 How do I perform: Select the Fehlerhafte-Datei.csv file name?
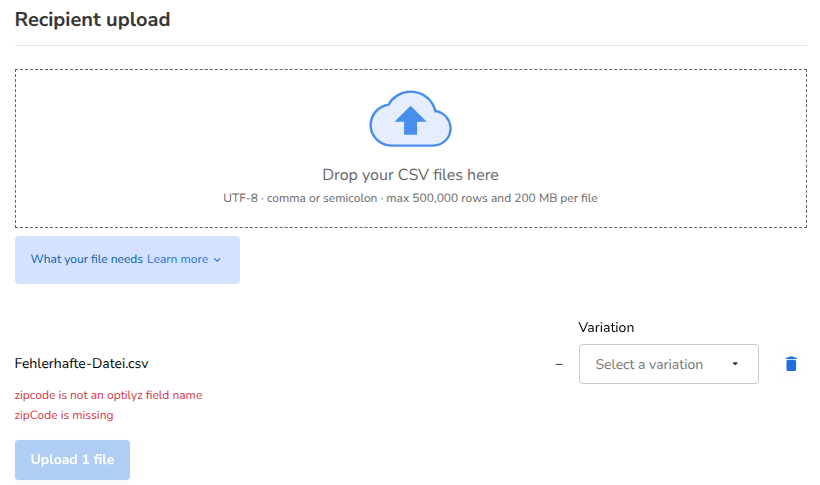(x=82, y=364)
